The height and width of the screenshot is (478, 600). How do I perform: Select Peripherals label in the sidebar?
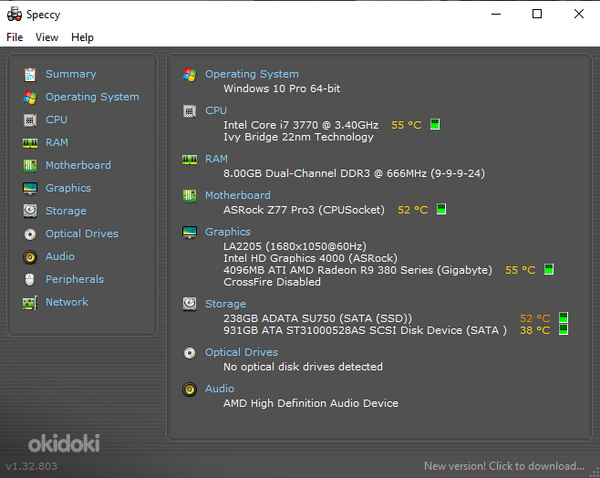[75, 279]
